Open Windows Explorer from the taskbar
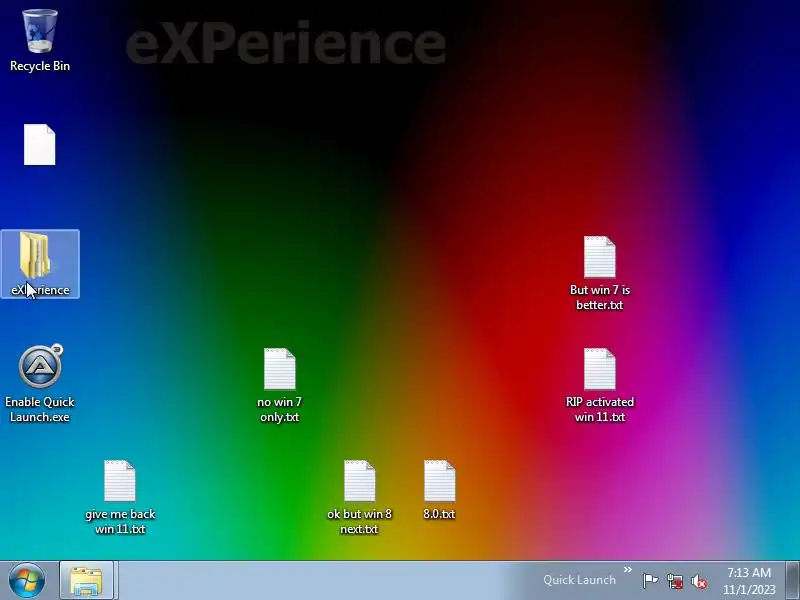 pos(86,581)
